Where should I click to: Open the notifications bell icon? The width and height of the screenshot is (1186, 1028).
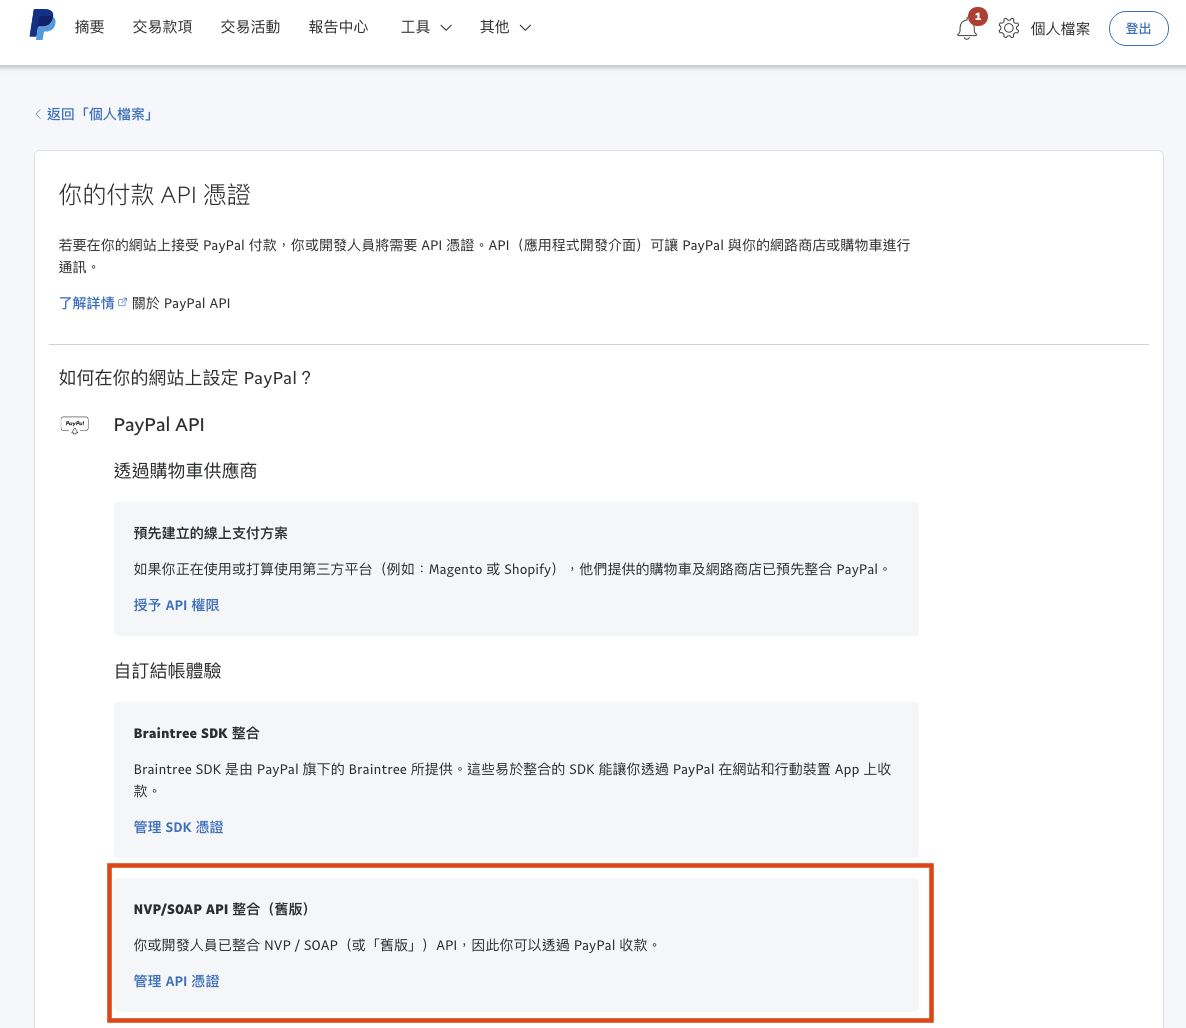coord(966,30)
